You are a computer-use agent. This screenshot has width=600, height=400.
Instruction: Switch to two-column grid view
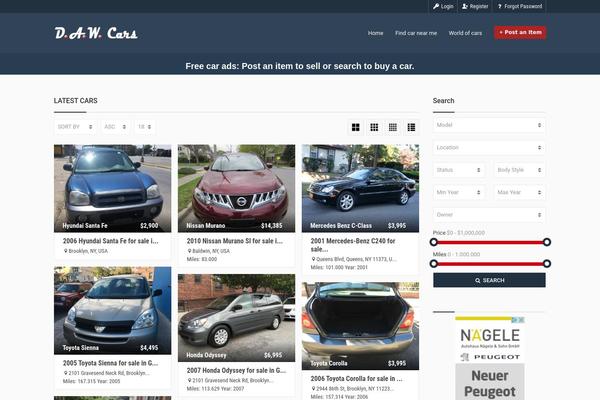[355, 127]
